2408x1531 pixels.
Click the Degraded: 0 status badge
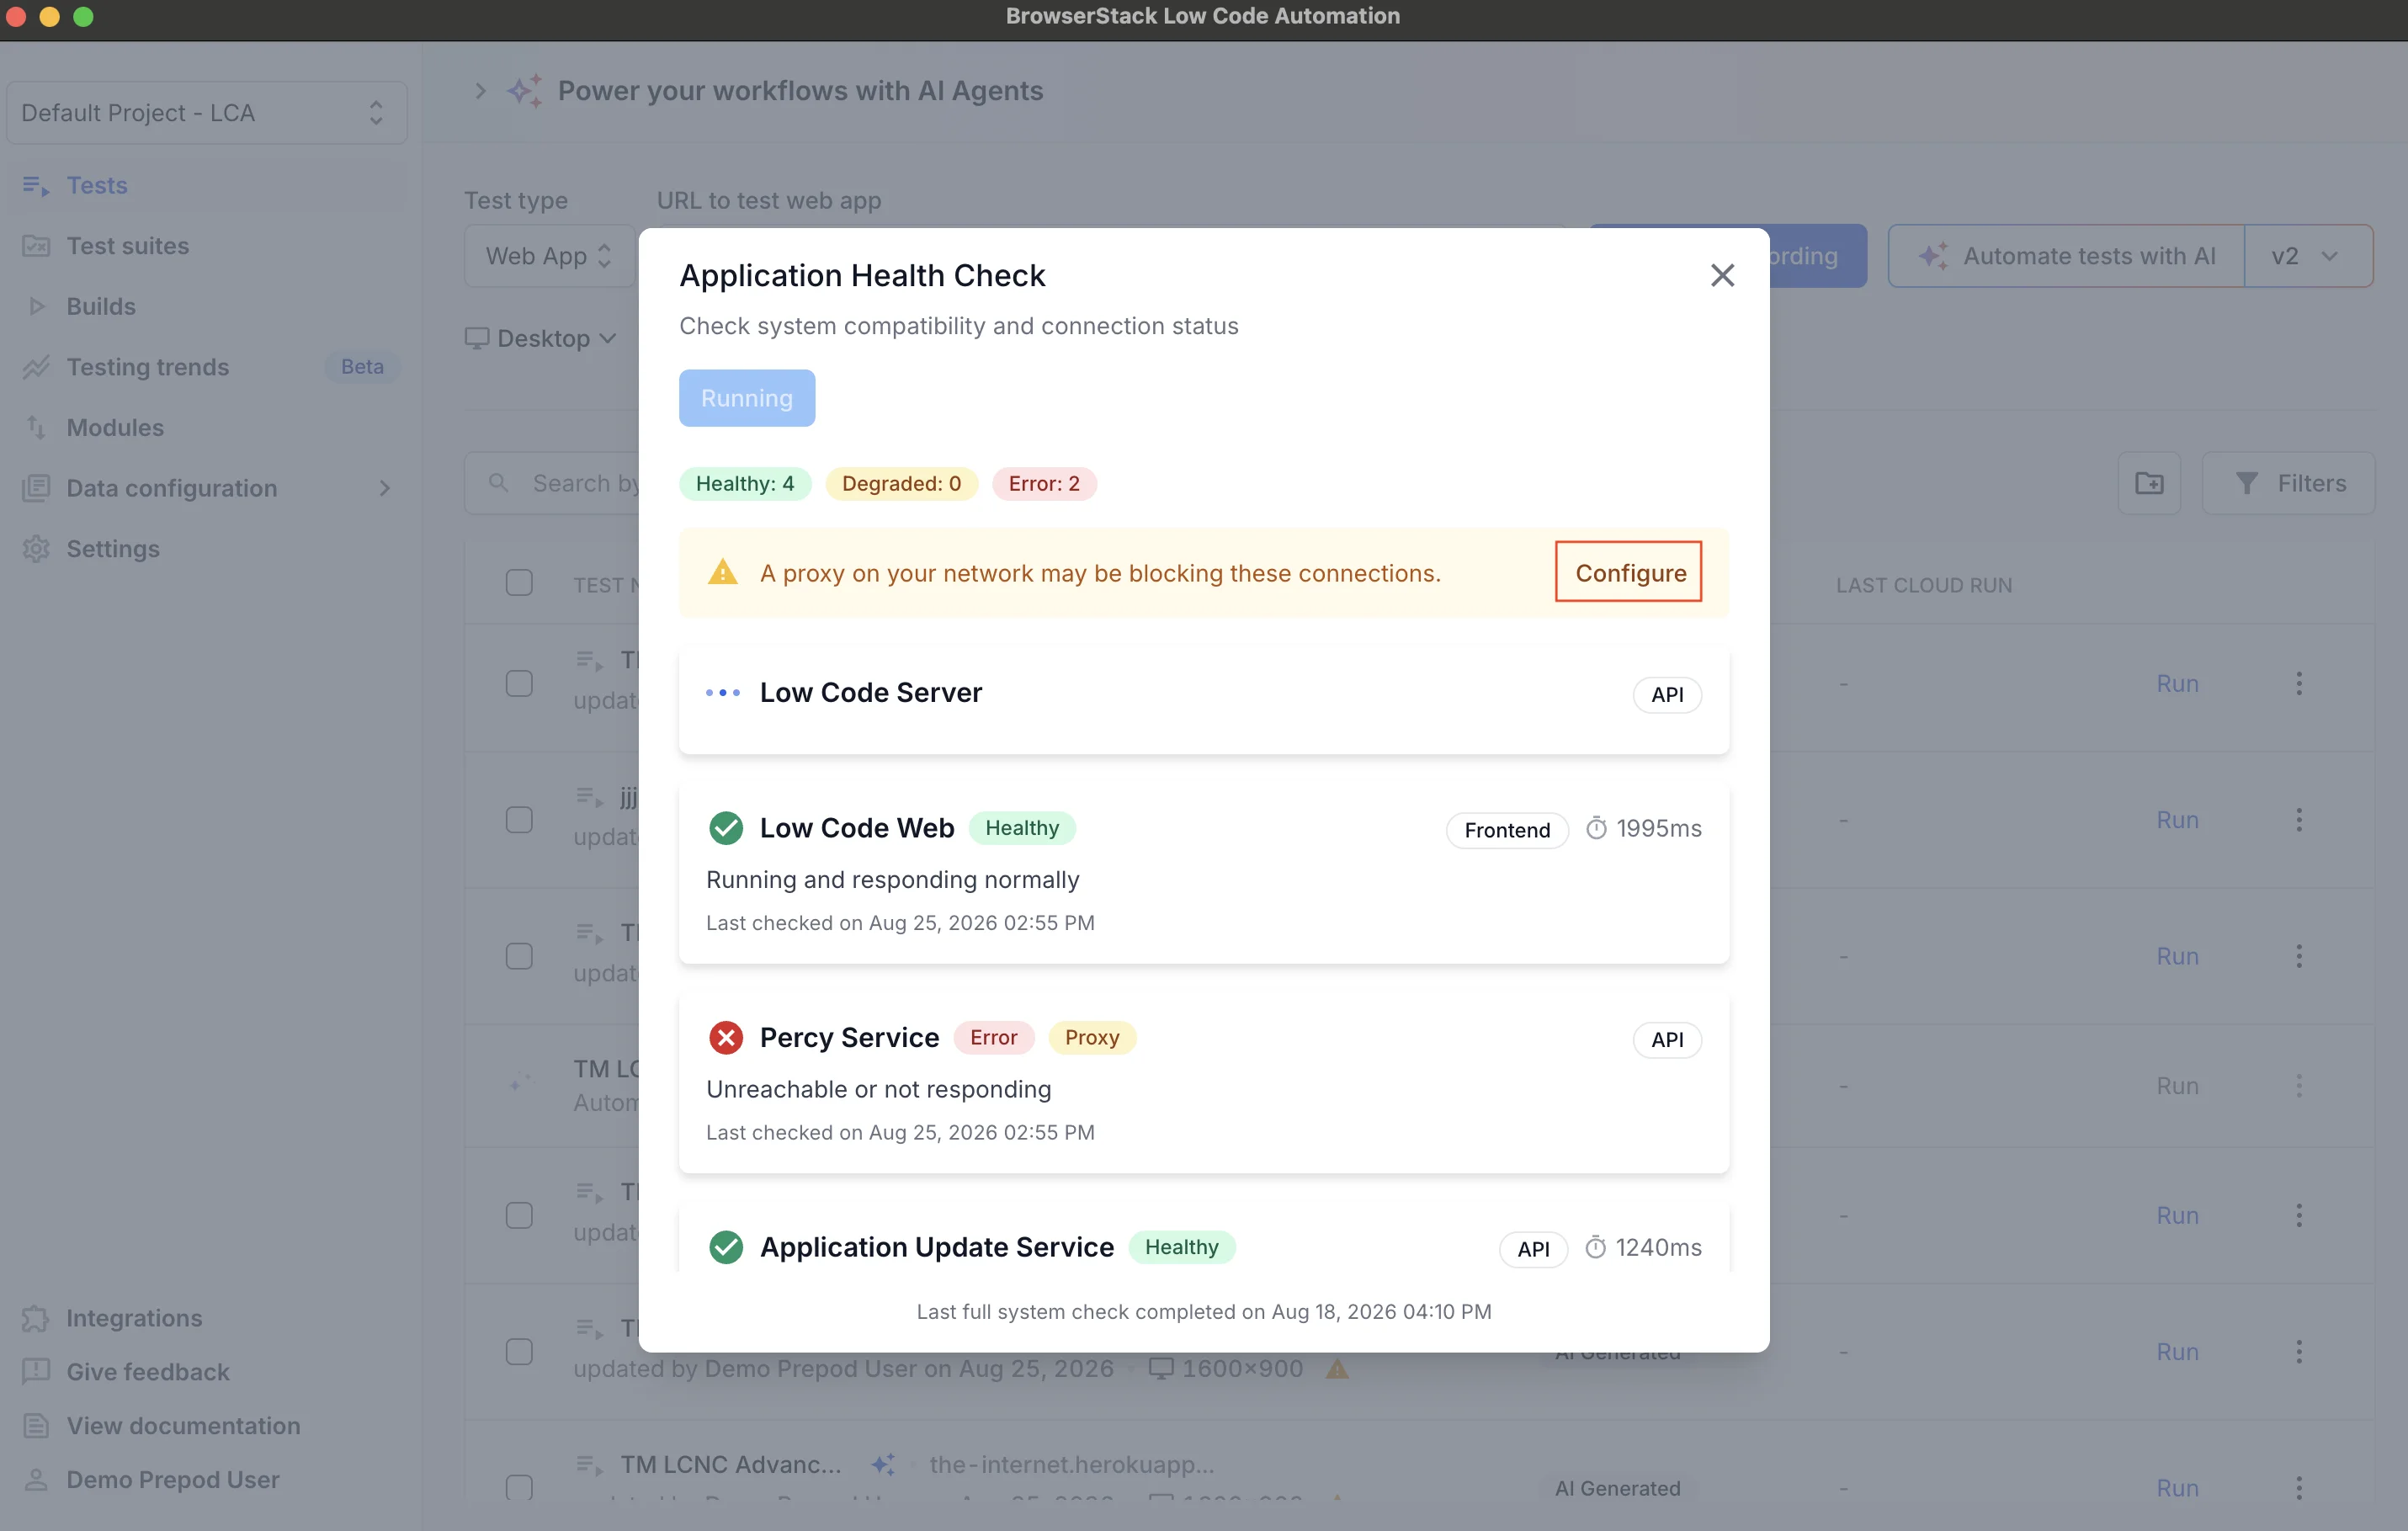click(x=901, y=484)
